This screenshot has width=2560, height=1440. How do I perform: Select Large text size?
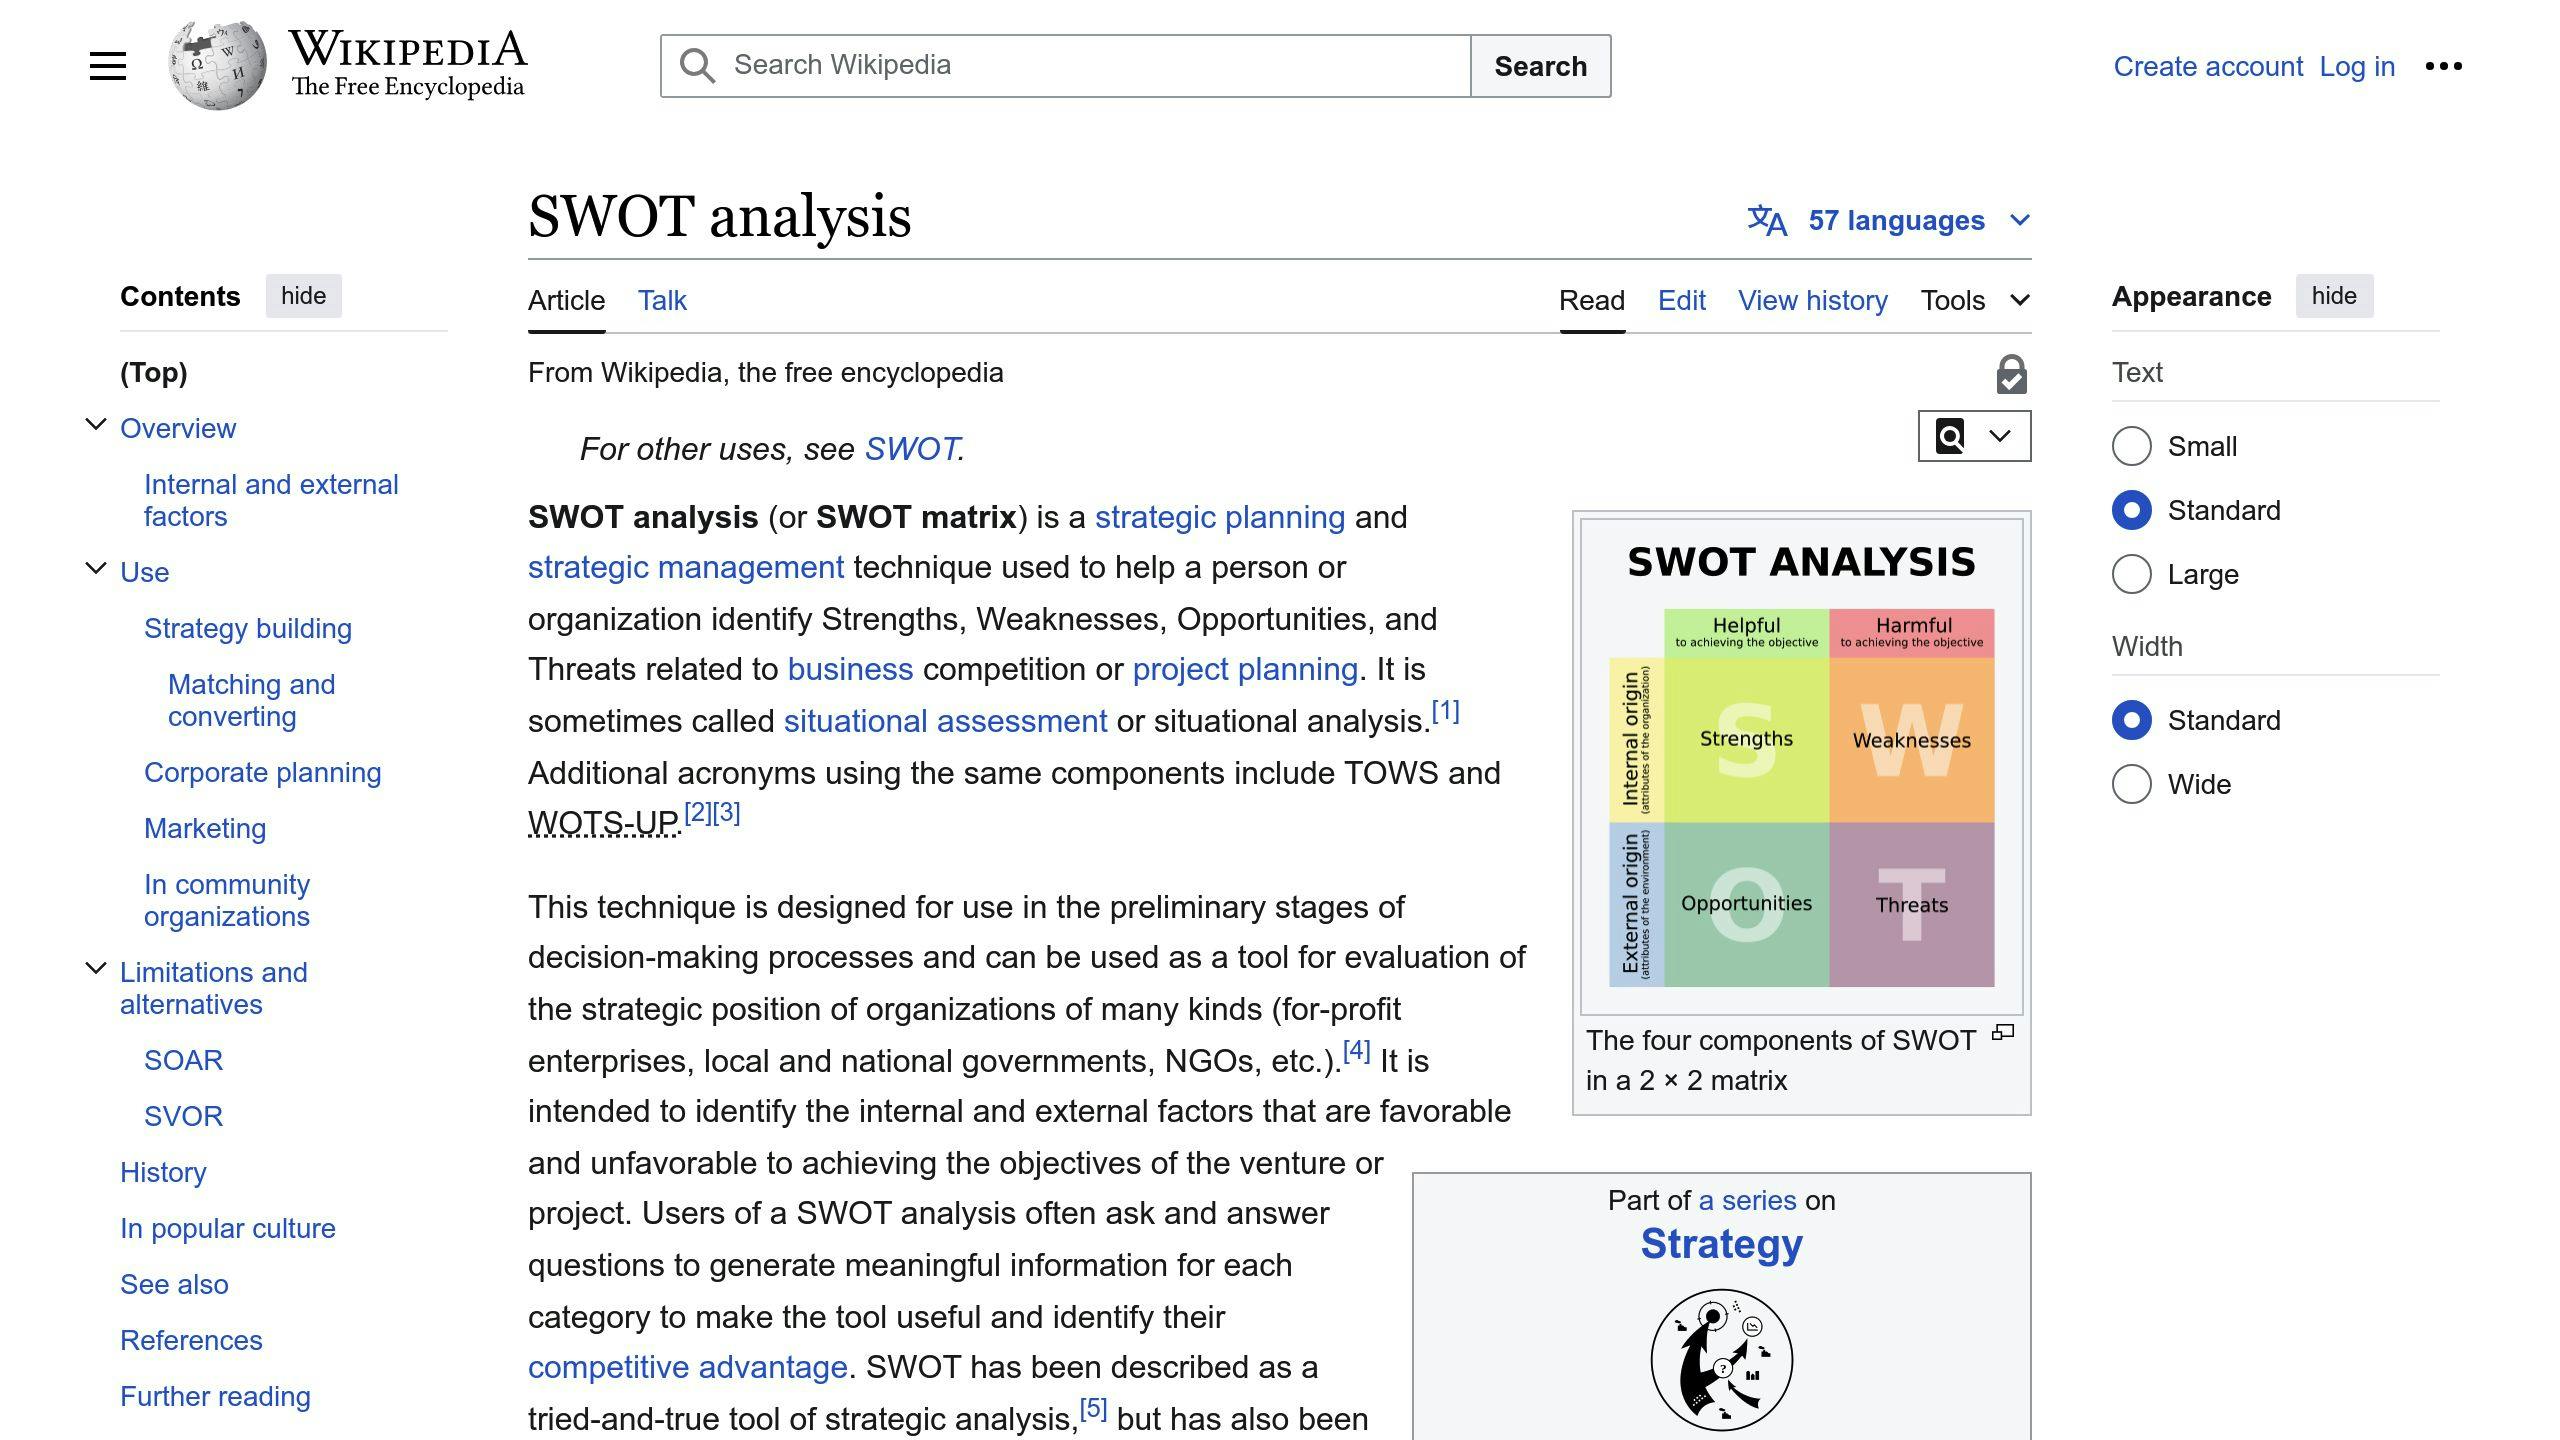click(x=2131, y=574)
